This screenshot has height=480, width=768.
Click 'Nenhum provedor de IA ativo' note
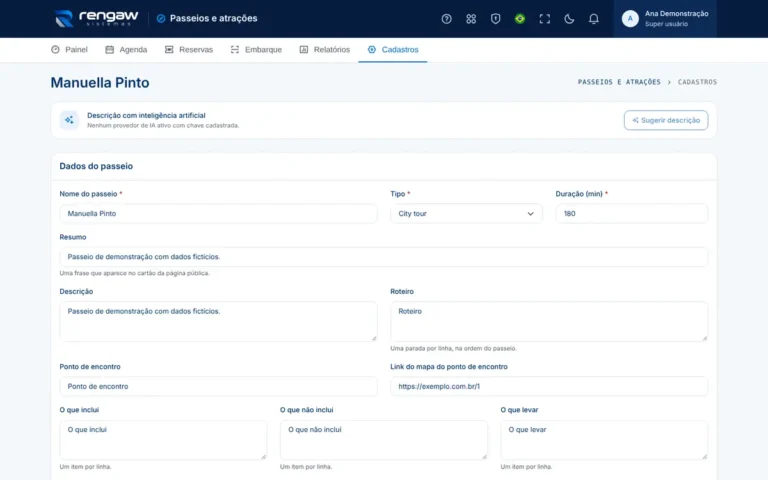[163, 125]
